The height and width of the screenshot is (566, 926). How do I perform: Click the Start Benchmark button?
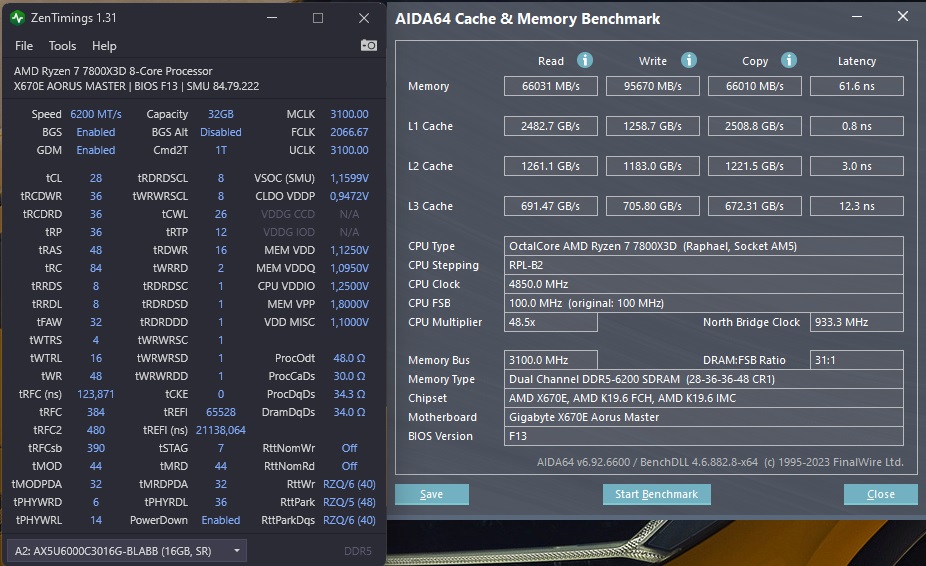point(656,494)
